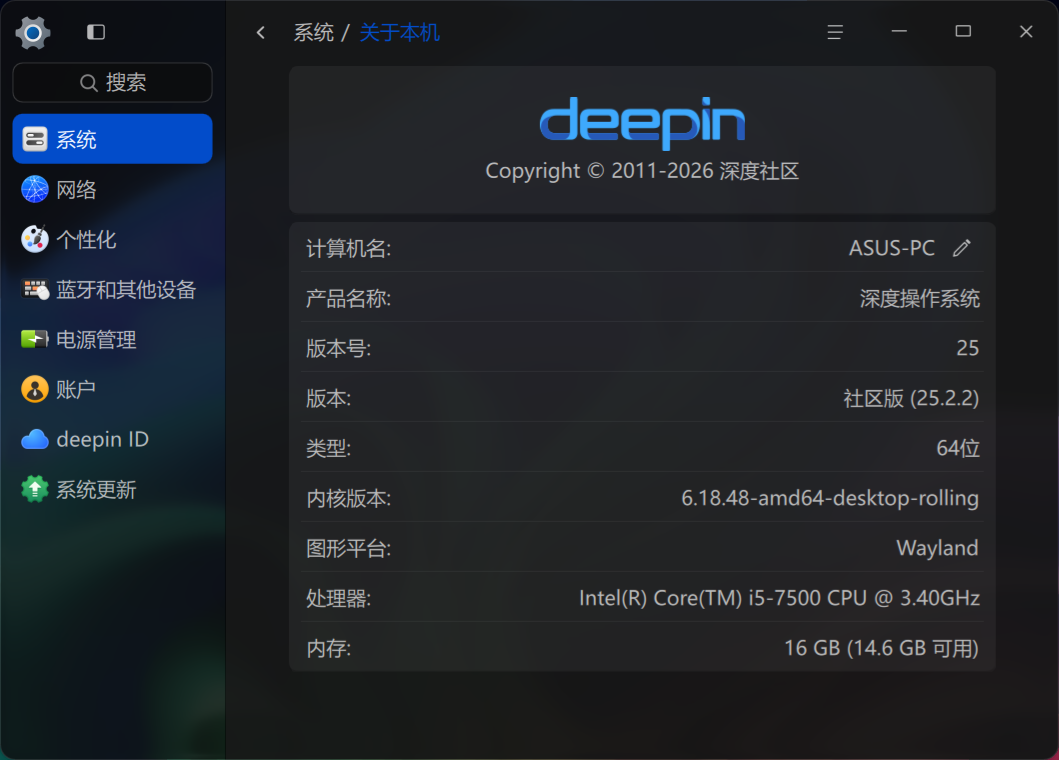Viewport: 1059px width, 760px height.
Task: Click the 内核版本 label
Action: [x=348, y=498]
